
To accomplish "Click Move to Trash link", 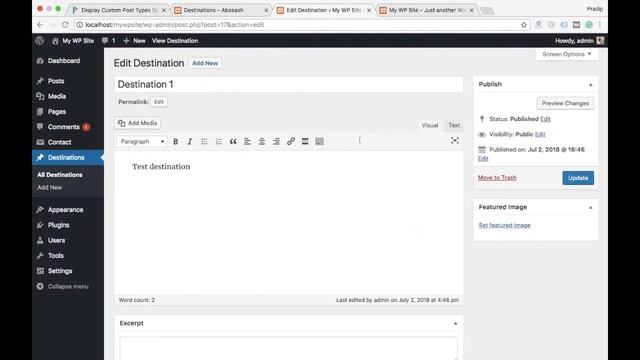I will [497, 178].
